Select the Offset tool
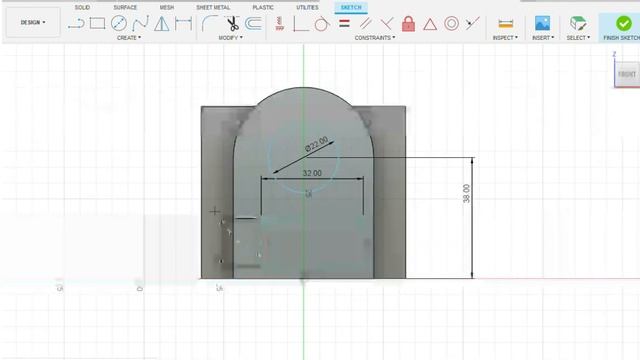 point(253,24)
